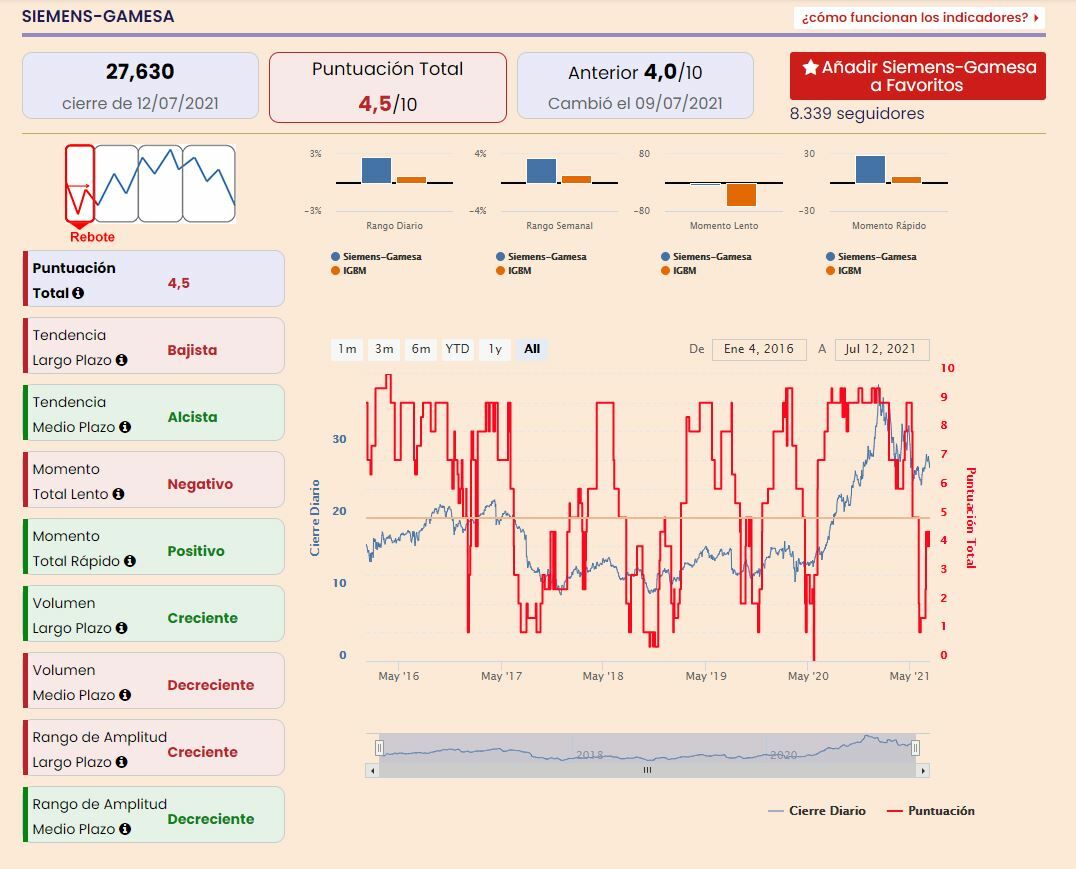Click info icon for Volumen Largo Plazo

[121, 628]
